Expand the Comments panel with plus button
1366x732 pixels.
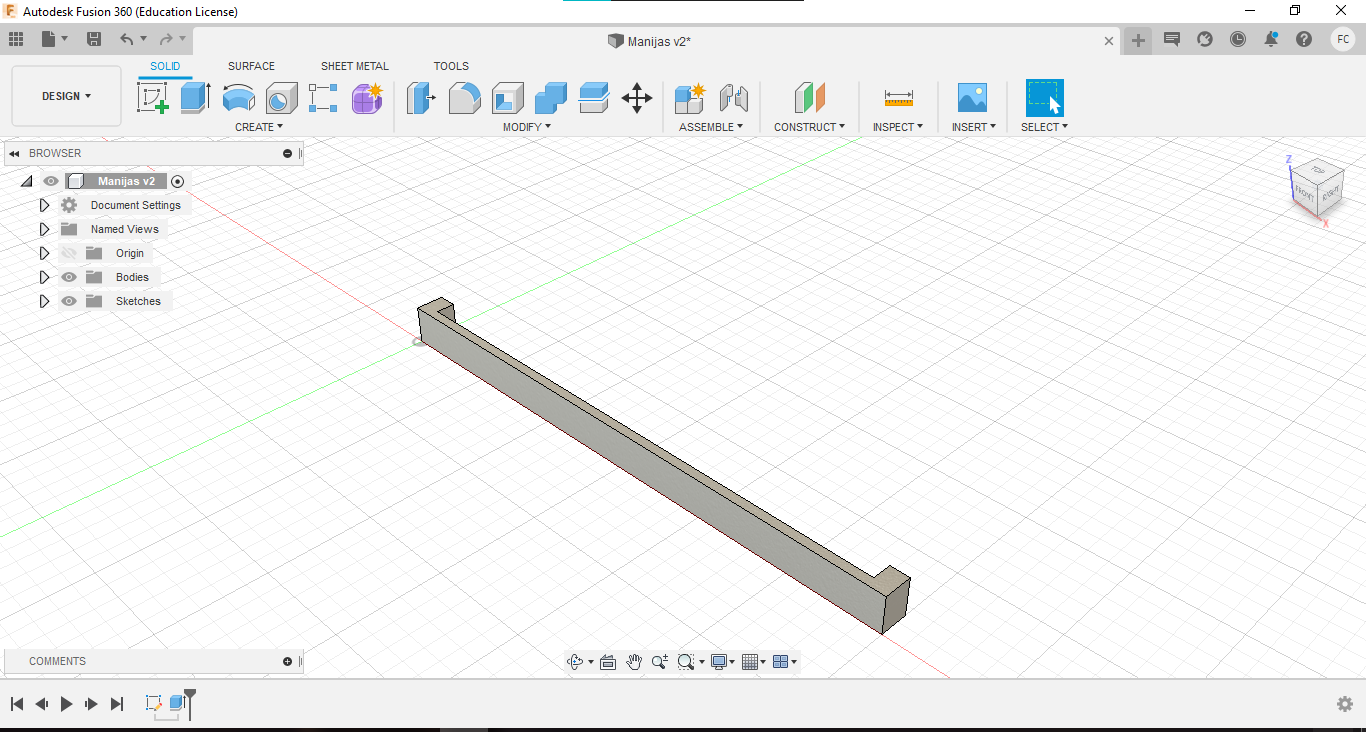click(x=288, y=661)
